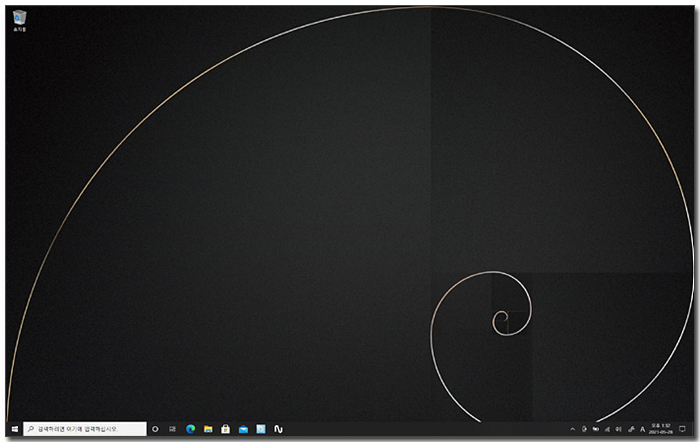The height and width of the screenshot is (442, 700).
Task: Open Microsoft Store from the taskbar
Action: pyautogui.click(x=225, y=429)
